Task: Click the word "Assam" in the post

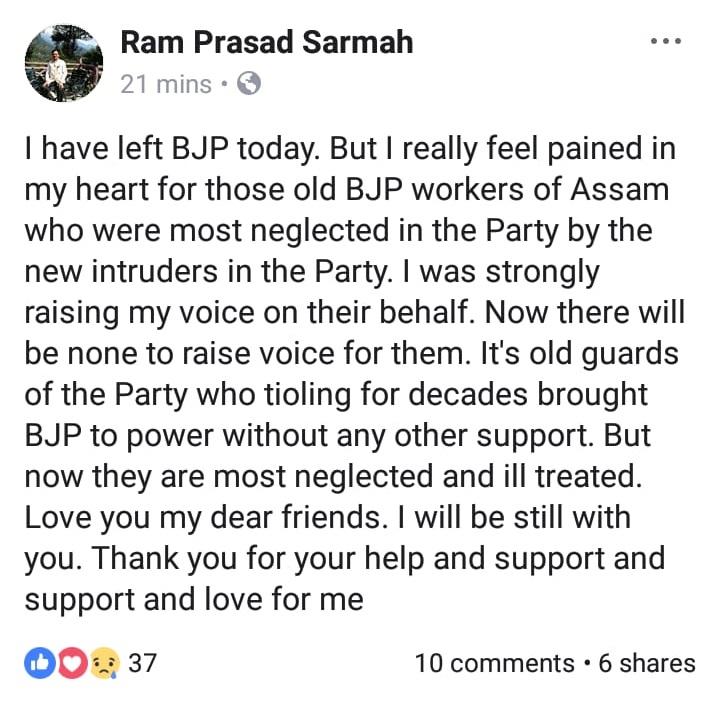Action: 619,189
